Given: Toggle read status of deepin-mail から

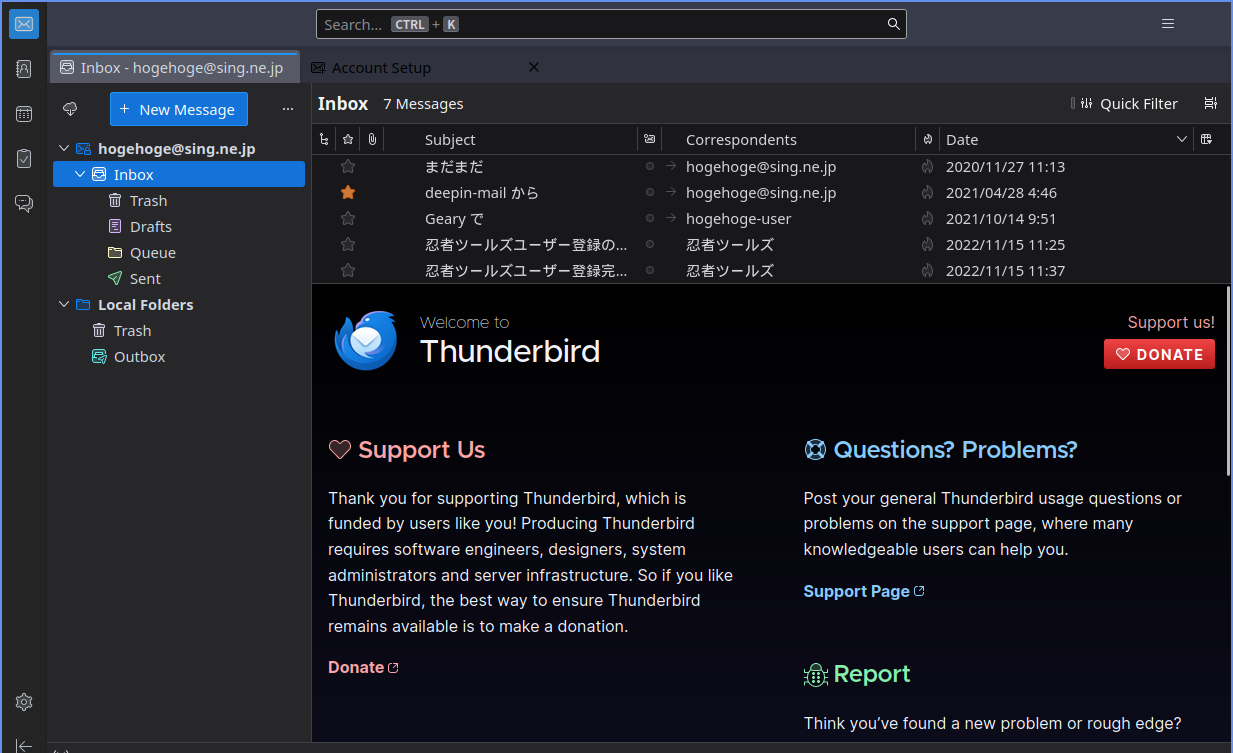Looking at the screenshot, I should pyautogui.click(x=650, y=193).
